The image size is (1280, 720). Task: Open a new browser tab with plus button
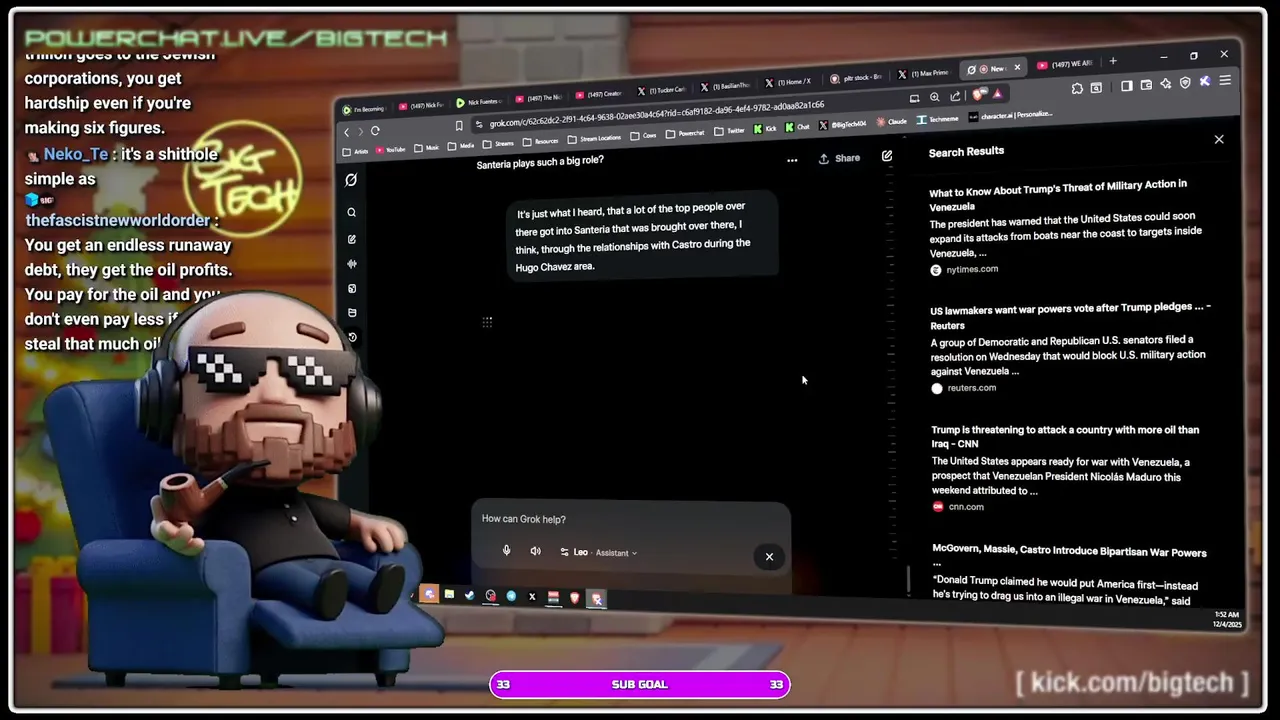tap(1112, 61)
